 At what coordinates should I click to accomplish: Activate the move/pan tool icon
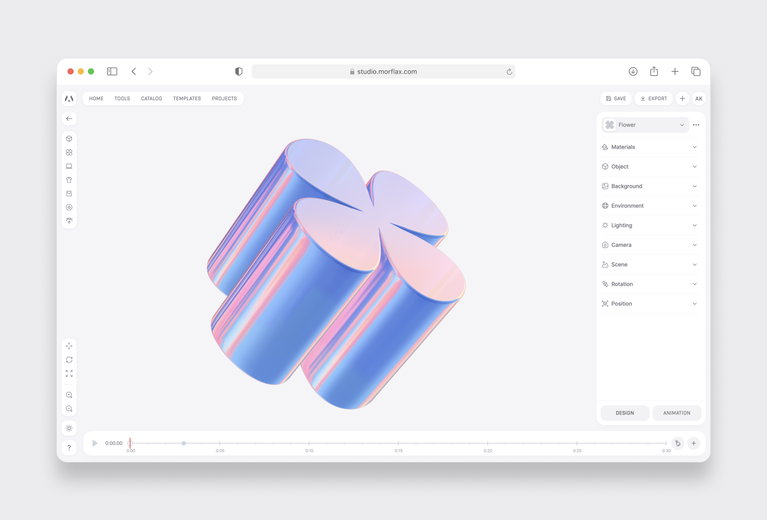(69, 346)
